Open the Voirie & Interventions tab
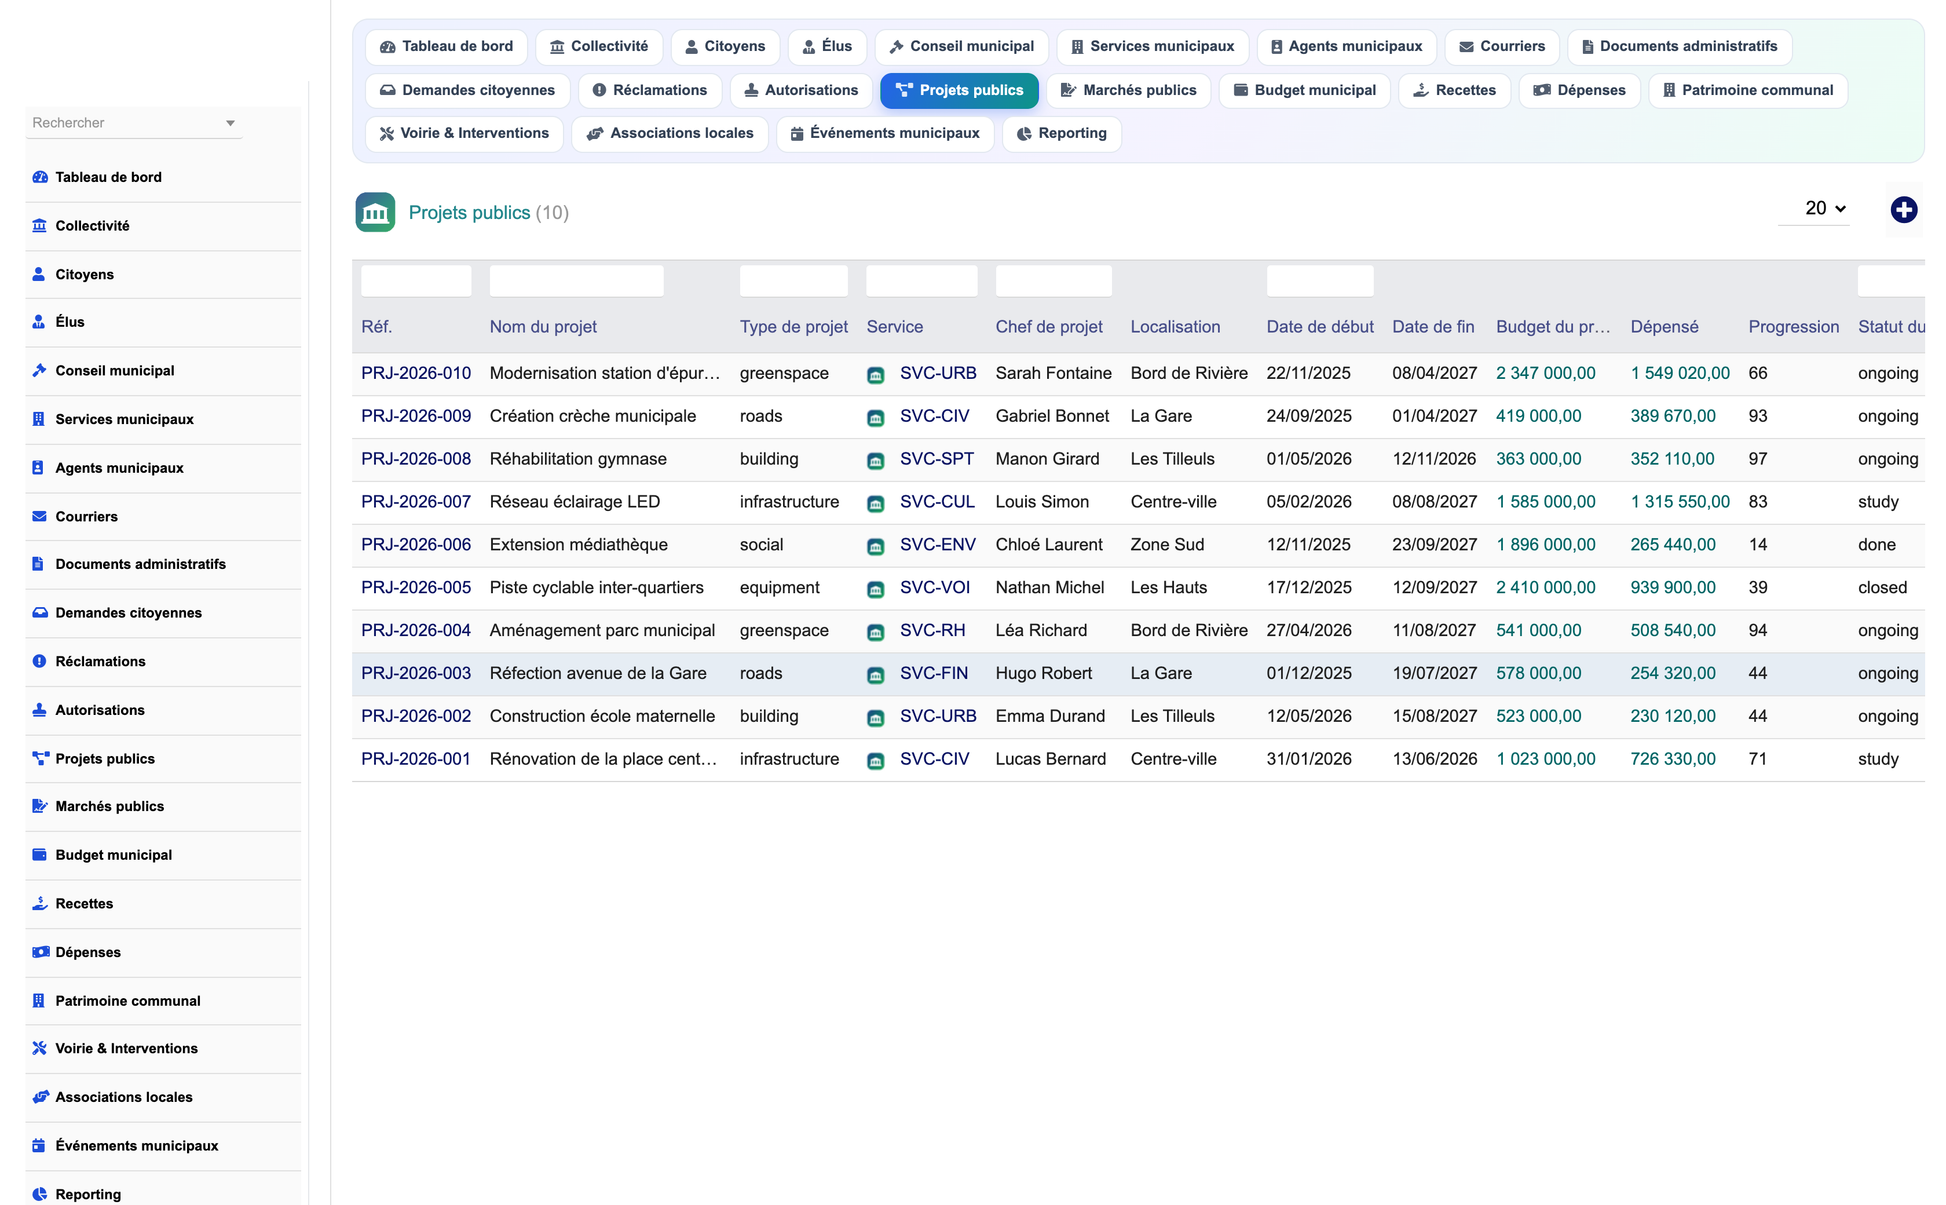This screenshot has height=1205, width=1946. [464, 133]
